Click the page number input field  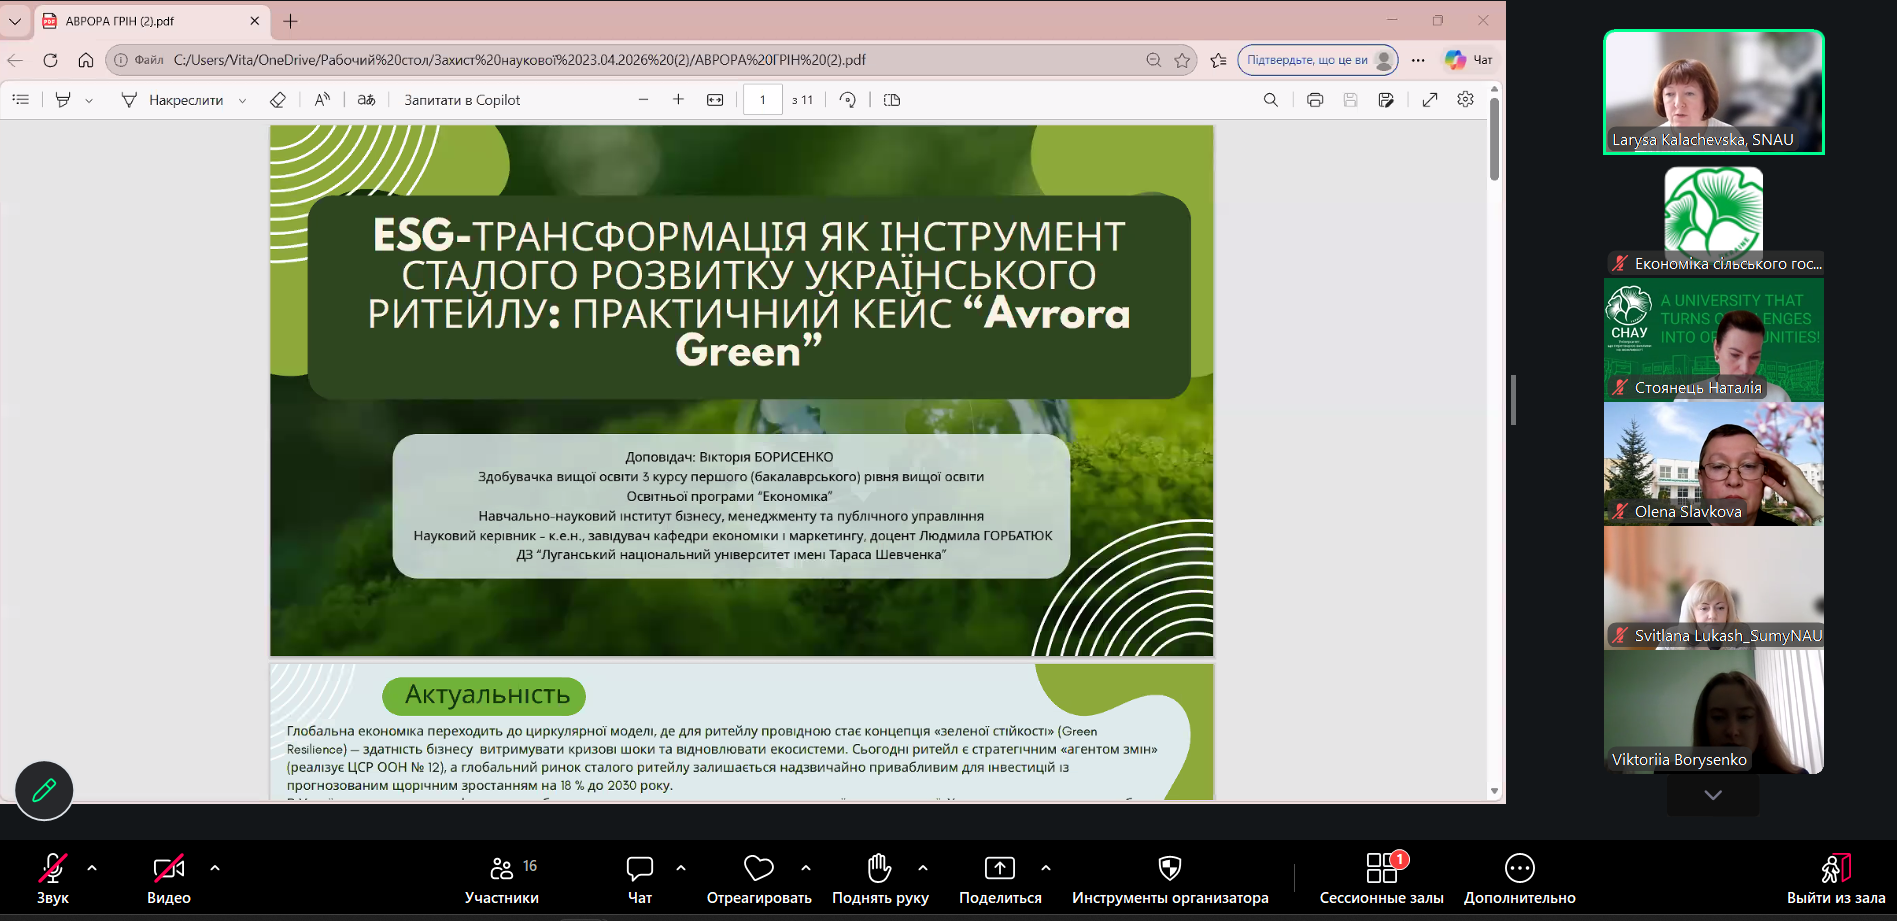[762, 100]
